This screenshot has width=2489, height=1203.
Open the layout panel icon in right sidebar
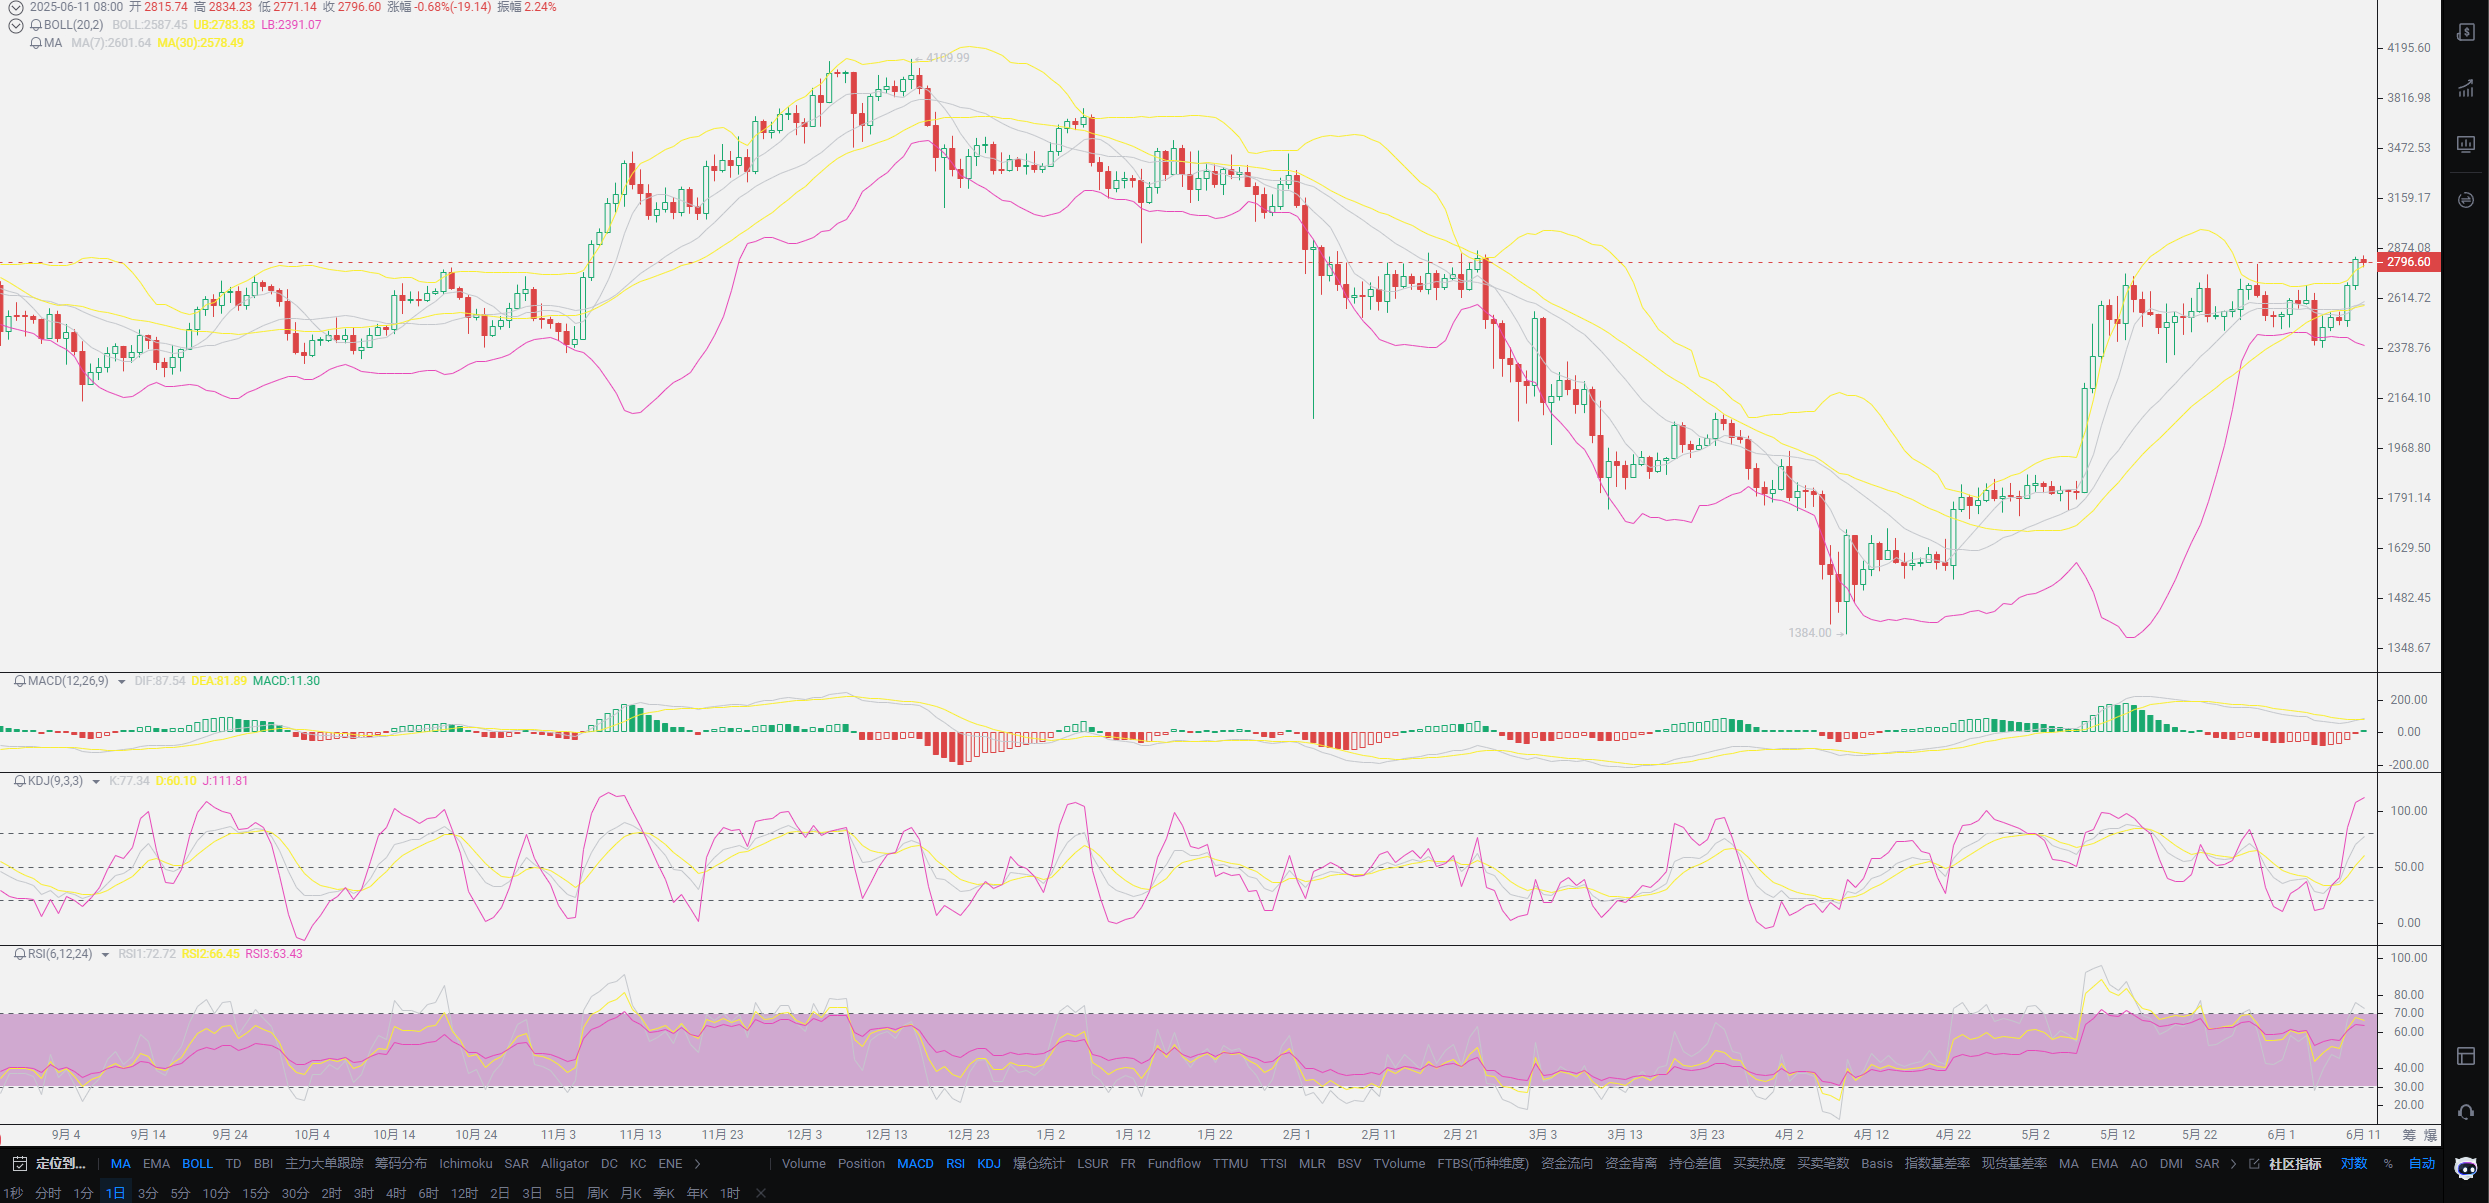[2466, 1056]
